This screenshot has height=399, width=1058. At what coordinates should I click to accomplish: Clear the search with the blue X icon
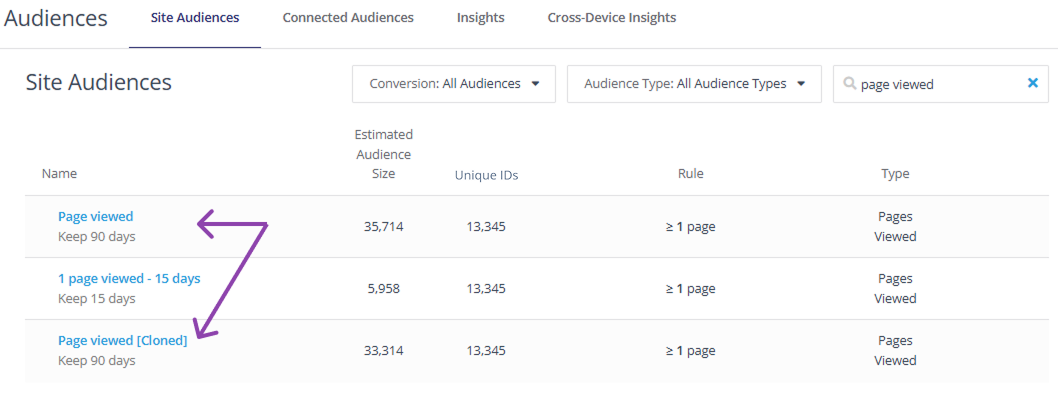pos(1032,83)
